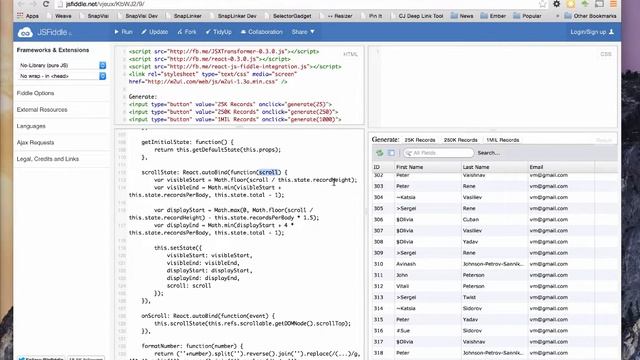
Task: Expand Ajax Requests section
Action: [36, 142]
